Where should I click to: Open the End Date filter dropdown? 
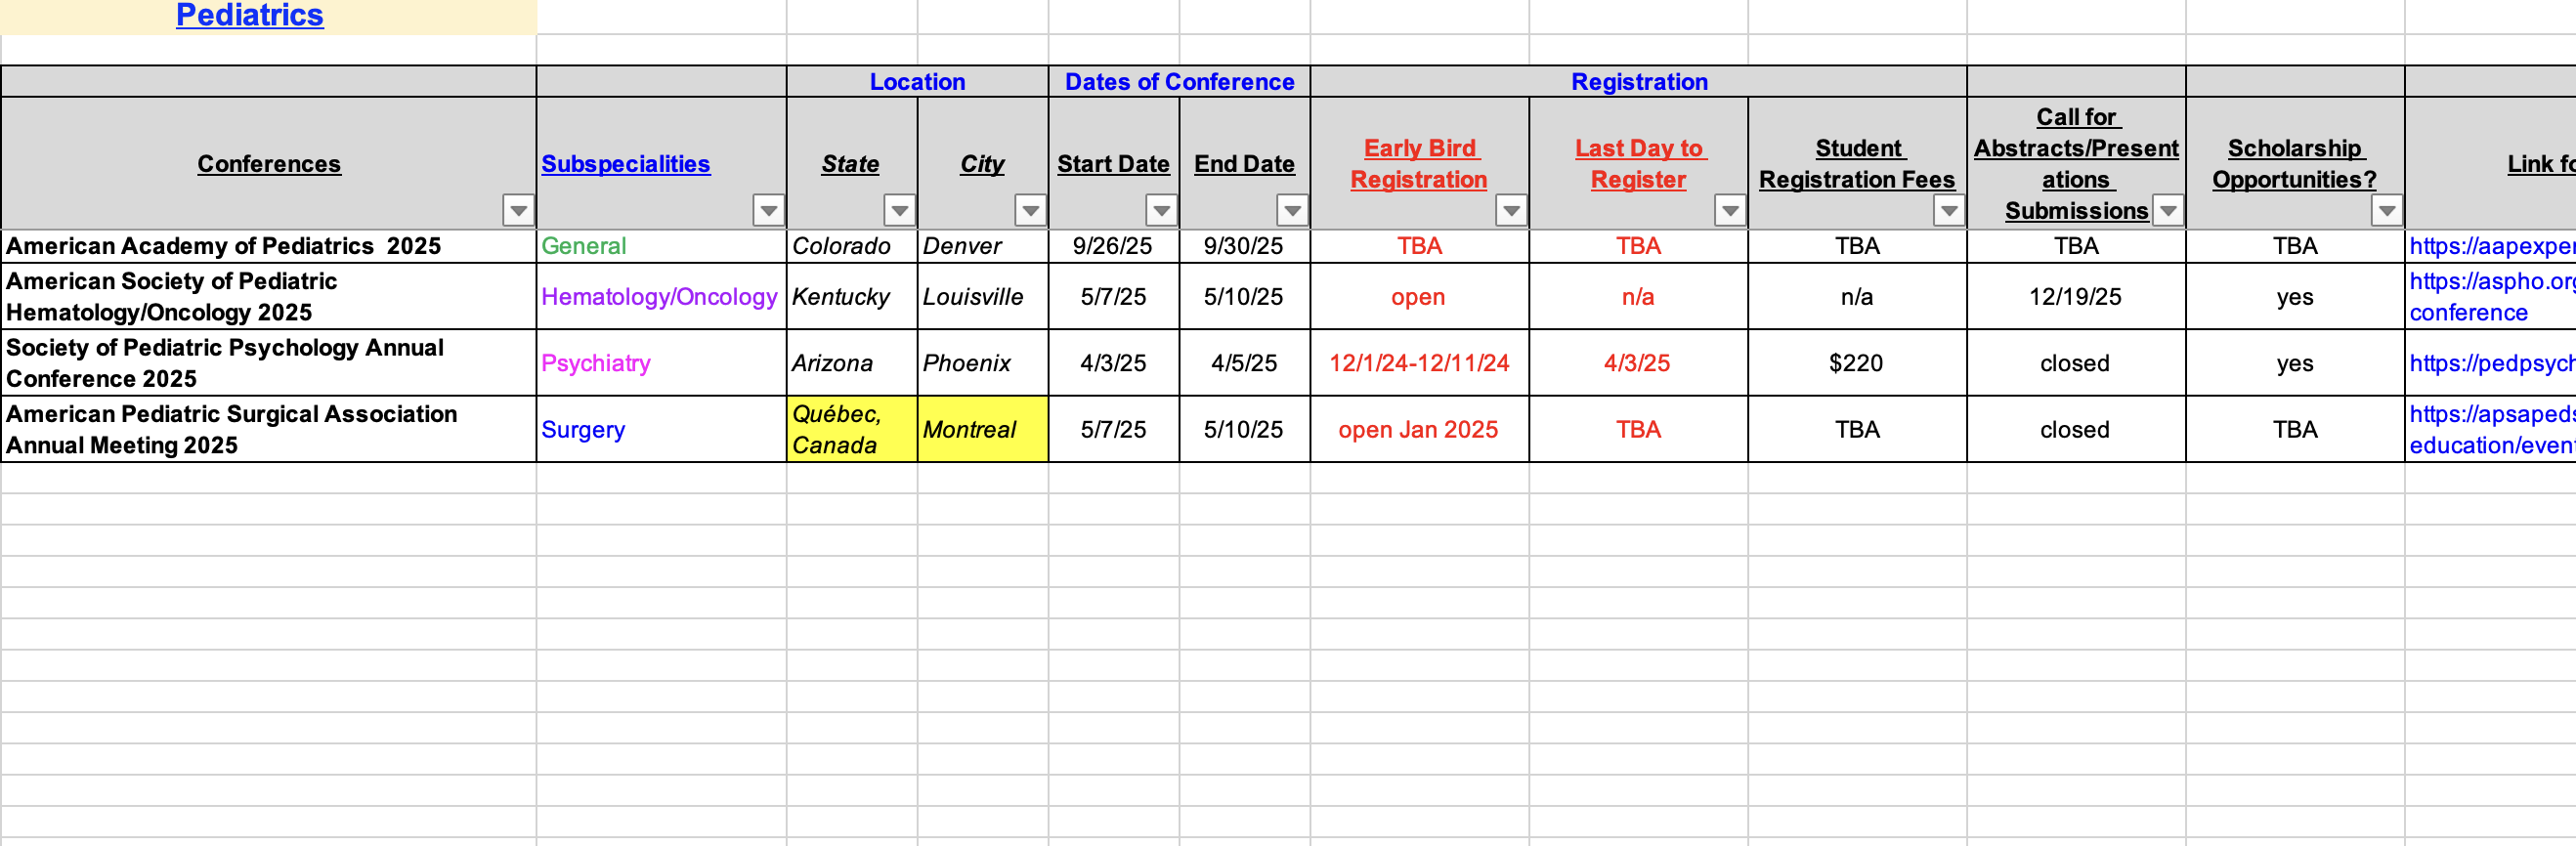[x=1292, y=210]
